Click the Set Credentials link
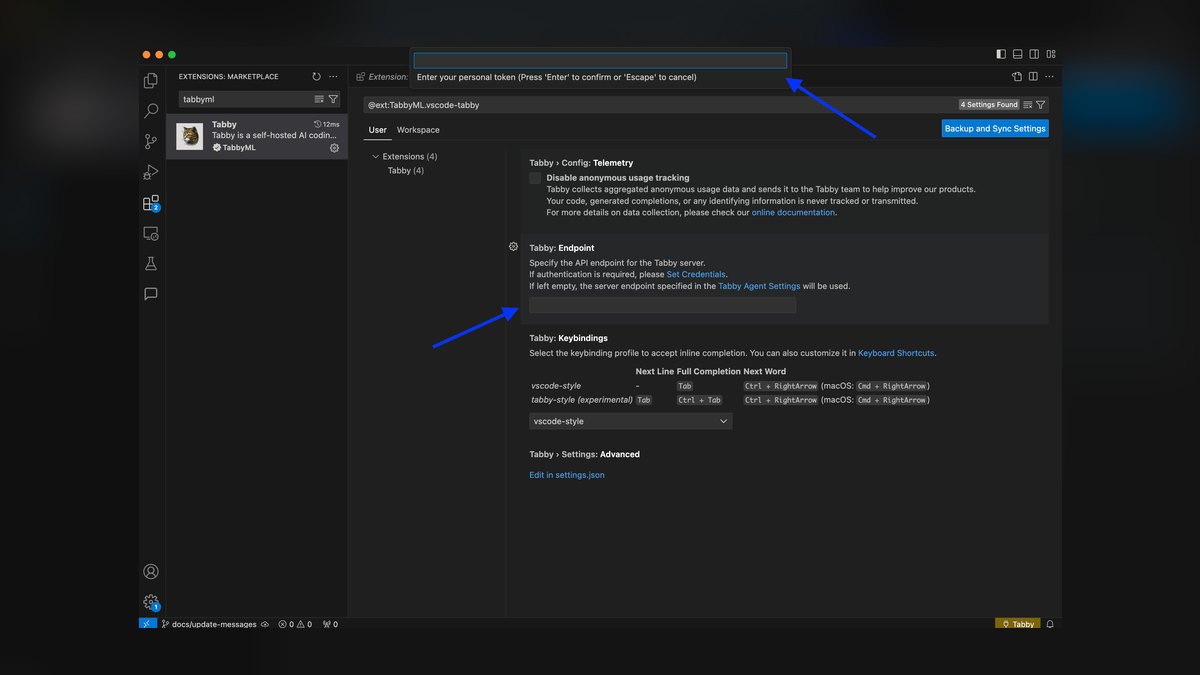 696,274
